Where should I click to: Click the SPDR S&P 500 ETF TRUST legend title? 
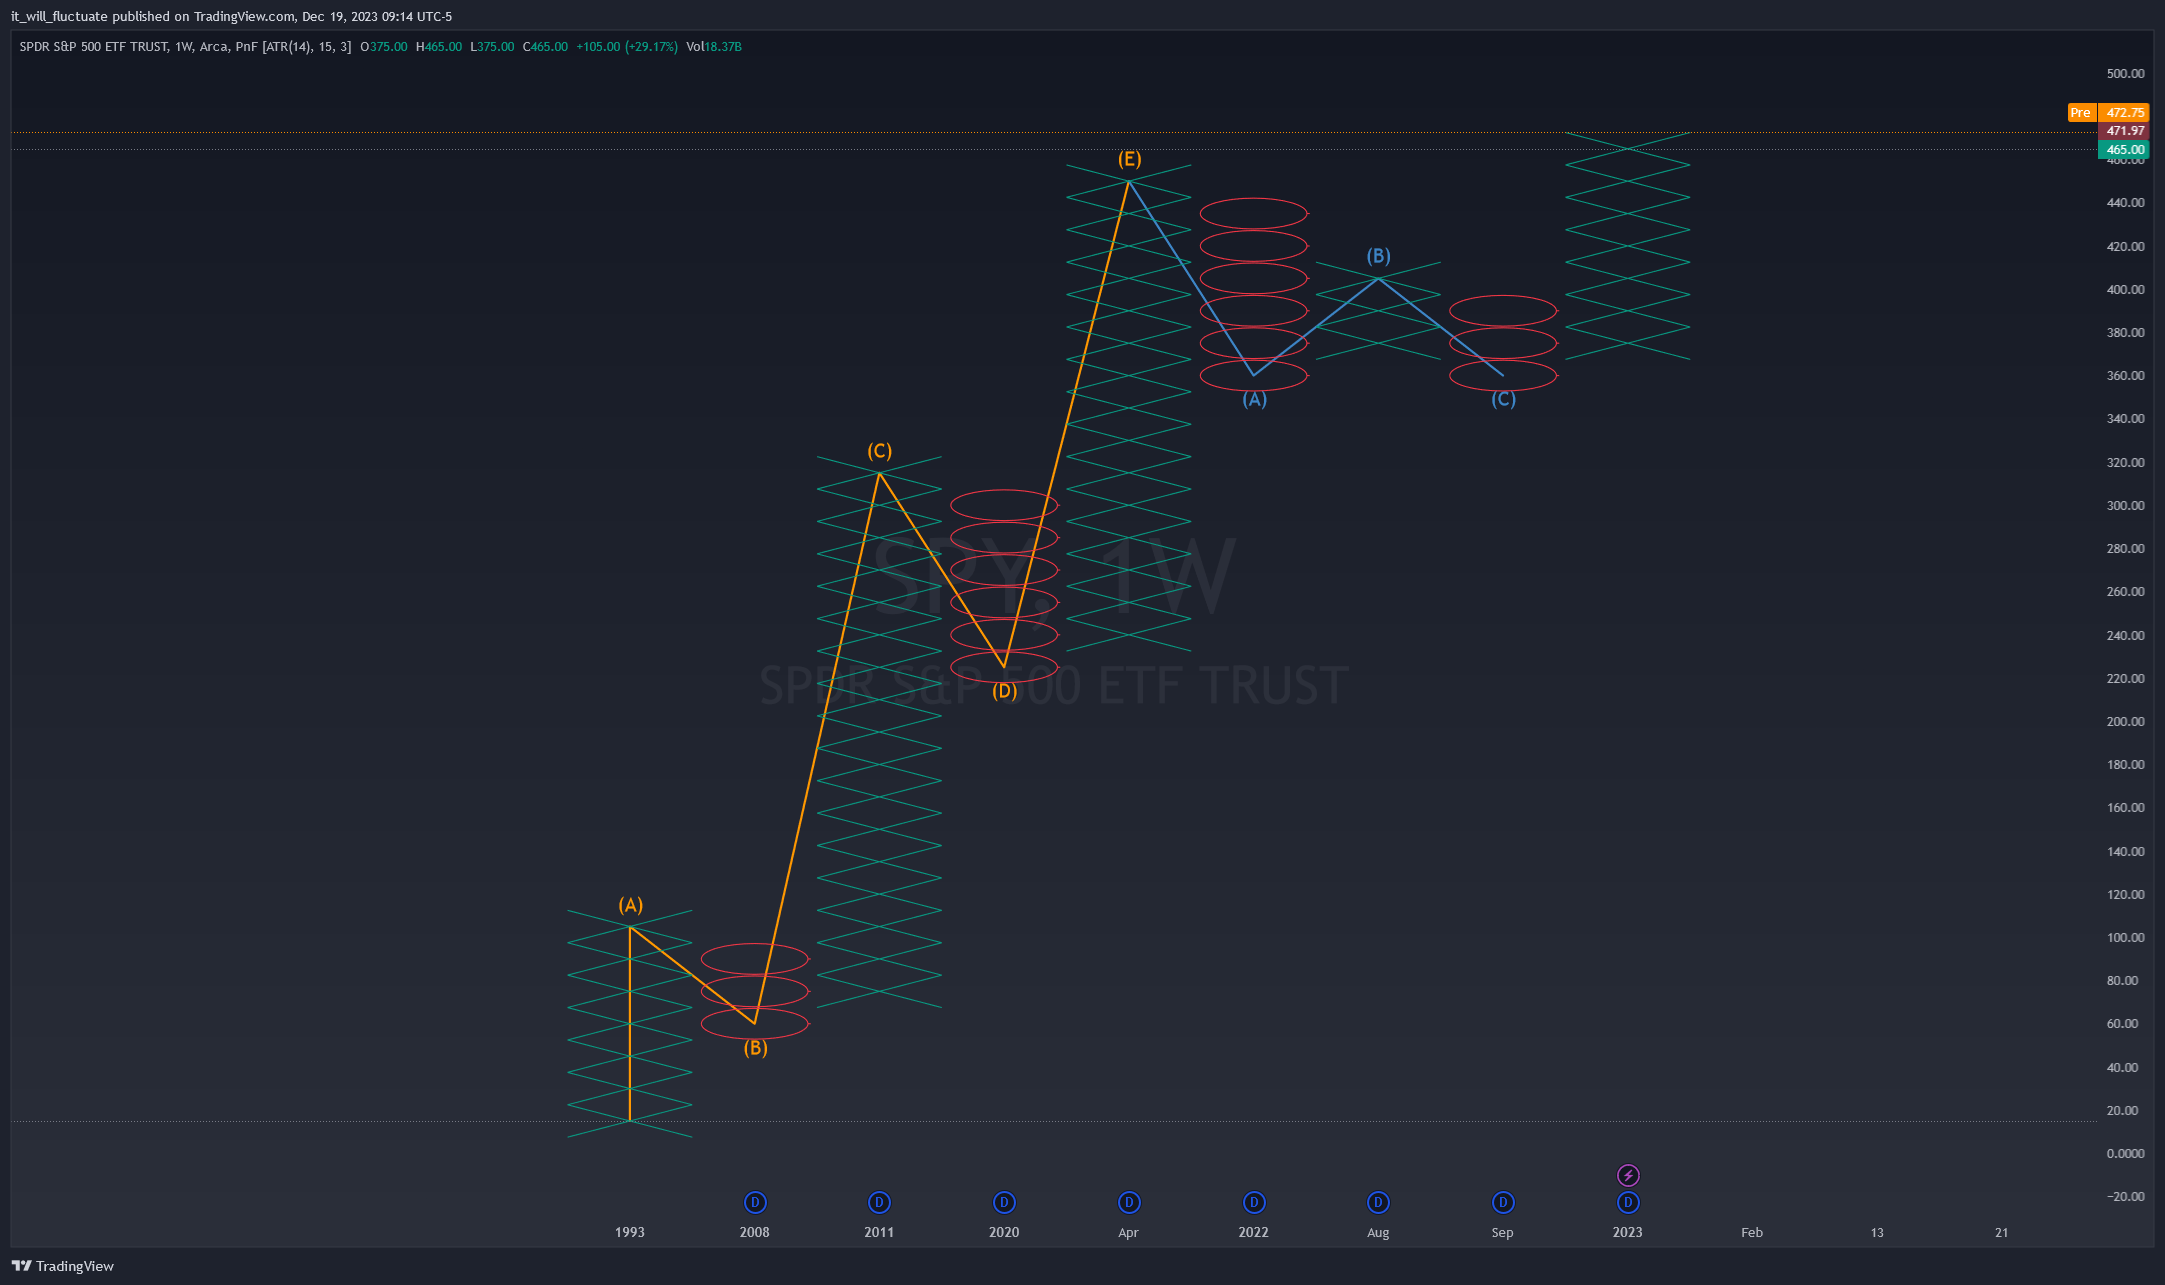coord(94,47)
